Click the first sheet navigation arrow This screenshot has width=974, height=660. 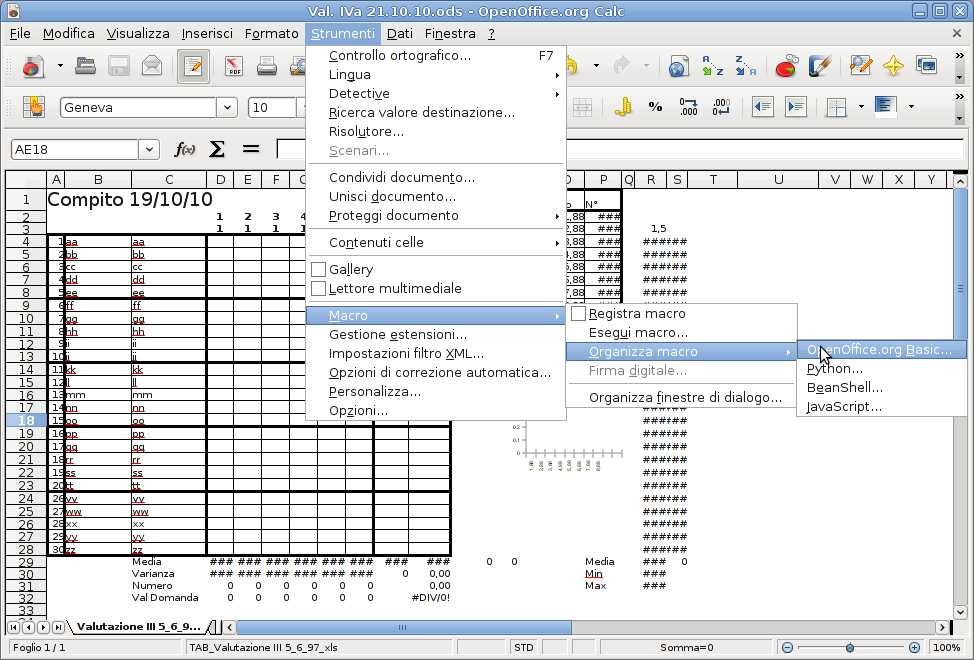click(x=13, y=627)
